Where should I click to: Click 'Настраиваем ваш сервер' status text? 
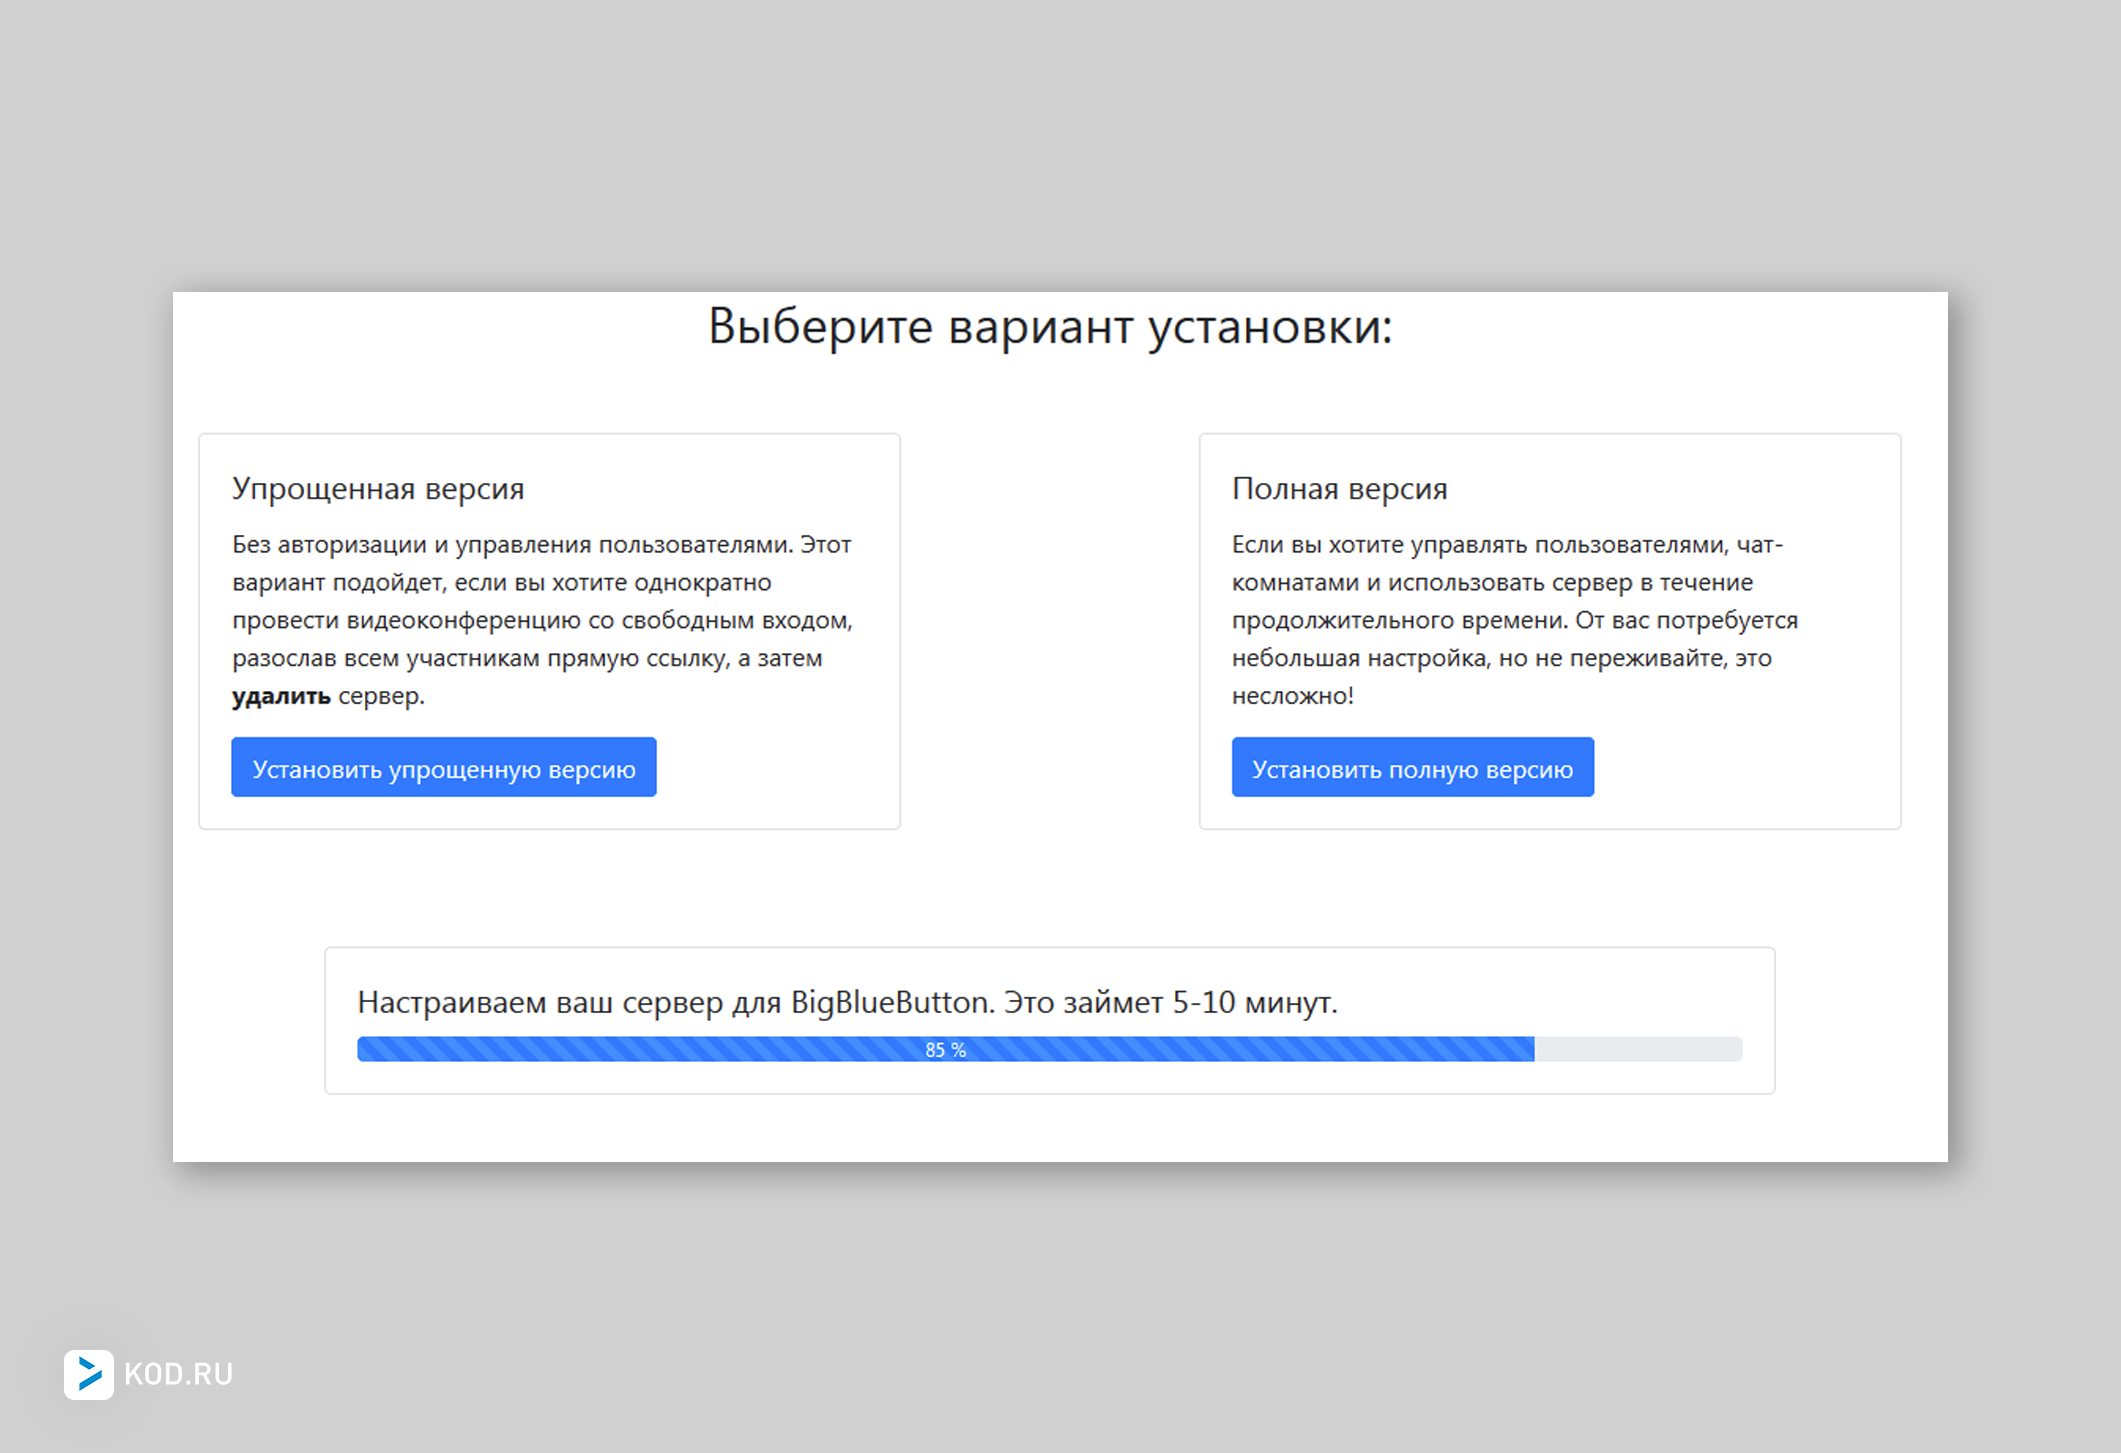pyautogui.click(x=540, y=1002)
